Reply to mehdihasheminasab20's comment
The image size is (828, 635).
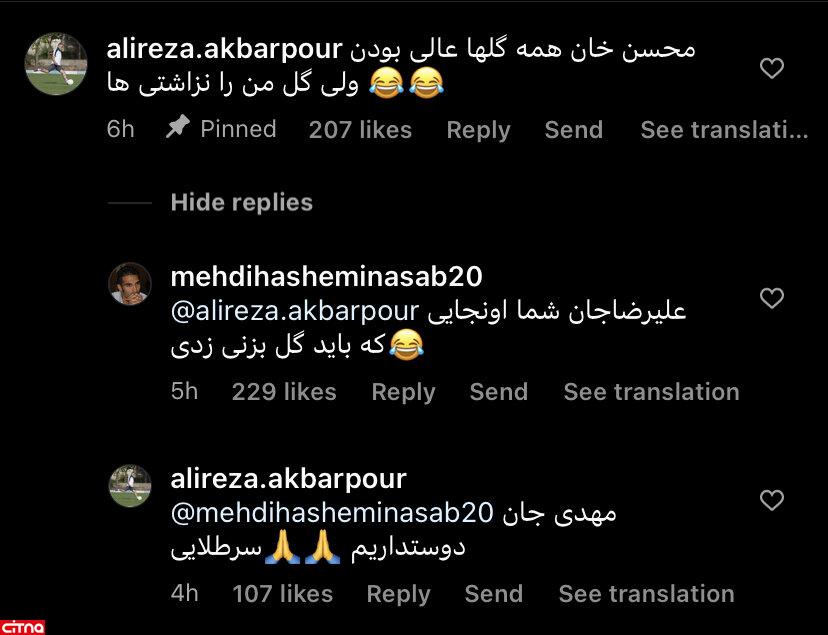coord(403,392)
